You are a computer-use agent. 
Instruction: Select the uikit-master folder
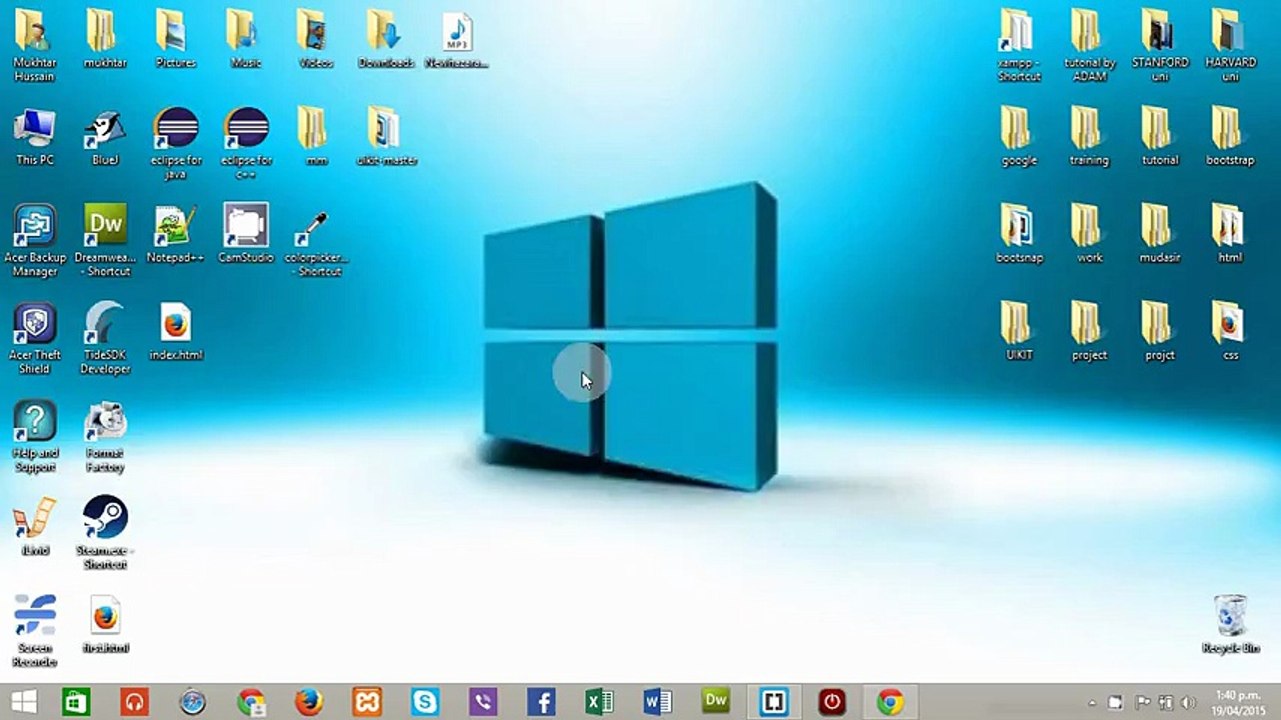point(386,136)
